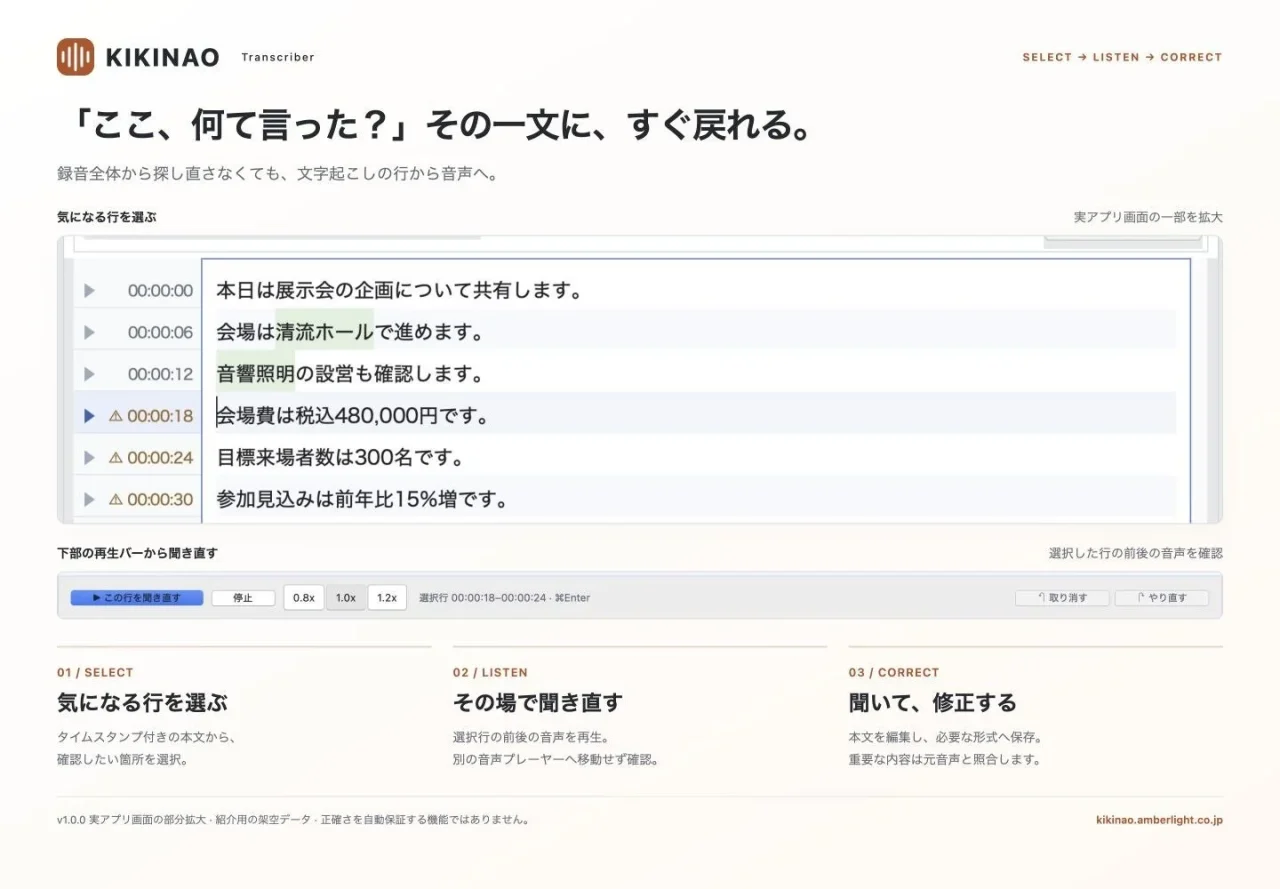The height and width of the screenshot is (889, 1280).
Task: Click the line 音響照明の設営も確認します。
Action: point(350,374)
